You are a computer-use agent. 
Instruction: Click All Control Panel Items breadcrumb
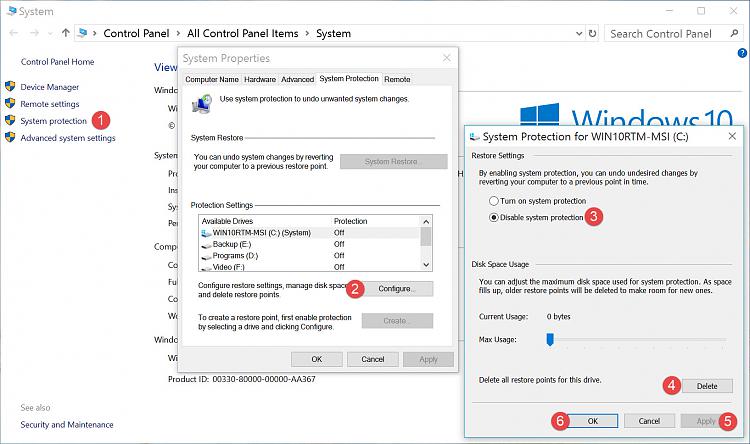[243, 33]
